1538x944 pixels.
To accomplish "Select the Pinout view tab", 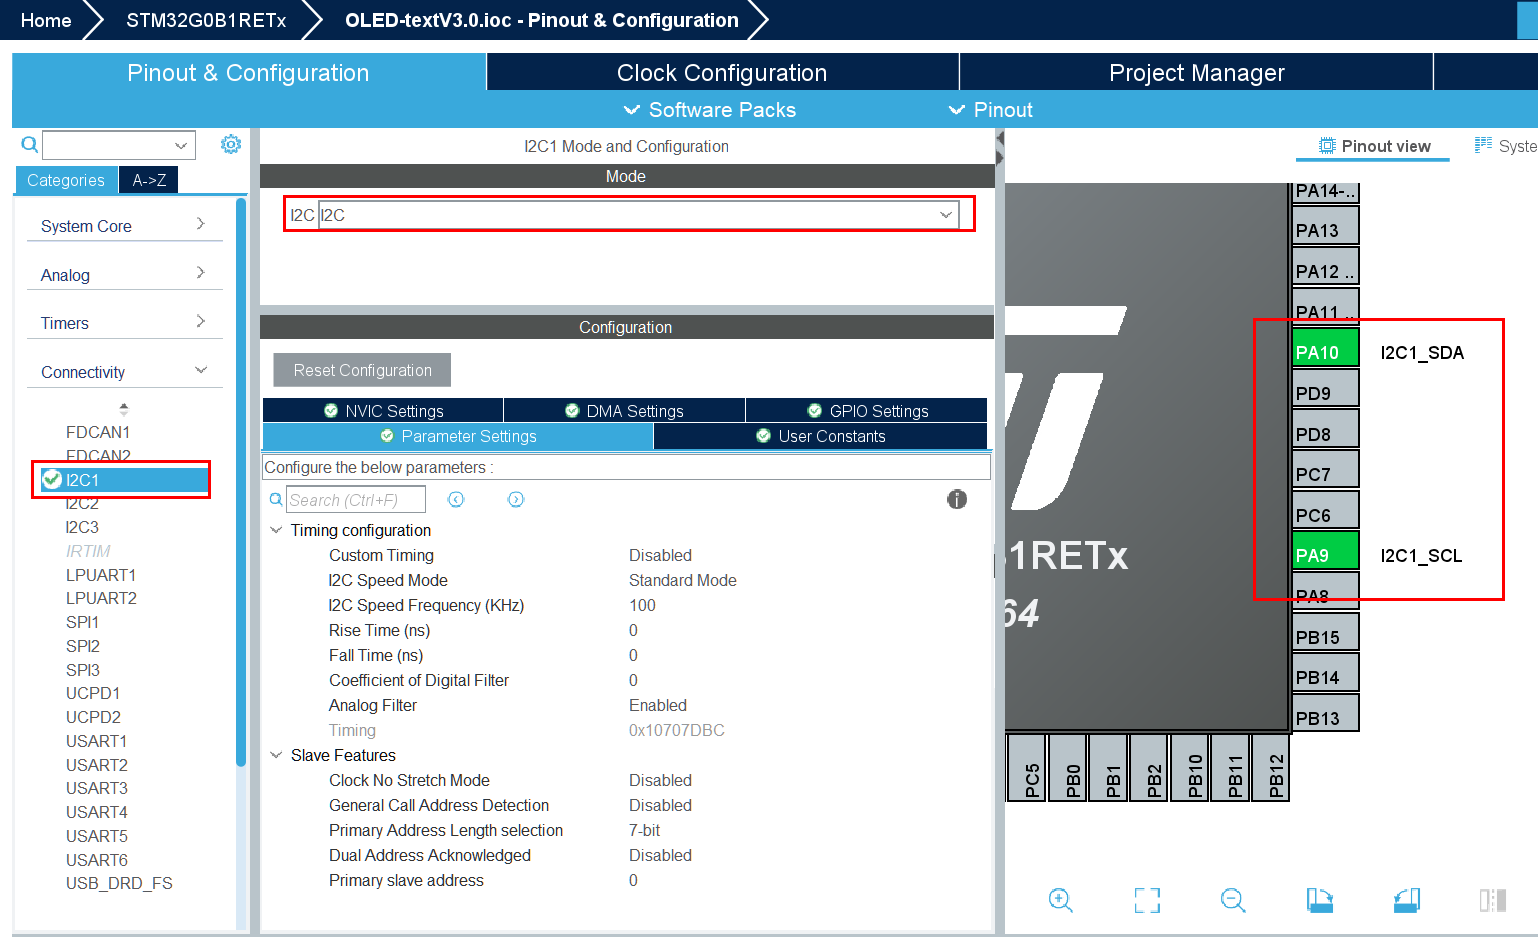I will pyautogui.click(x=1374, y=146).
